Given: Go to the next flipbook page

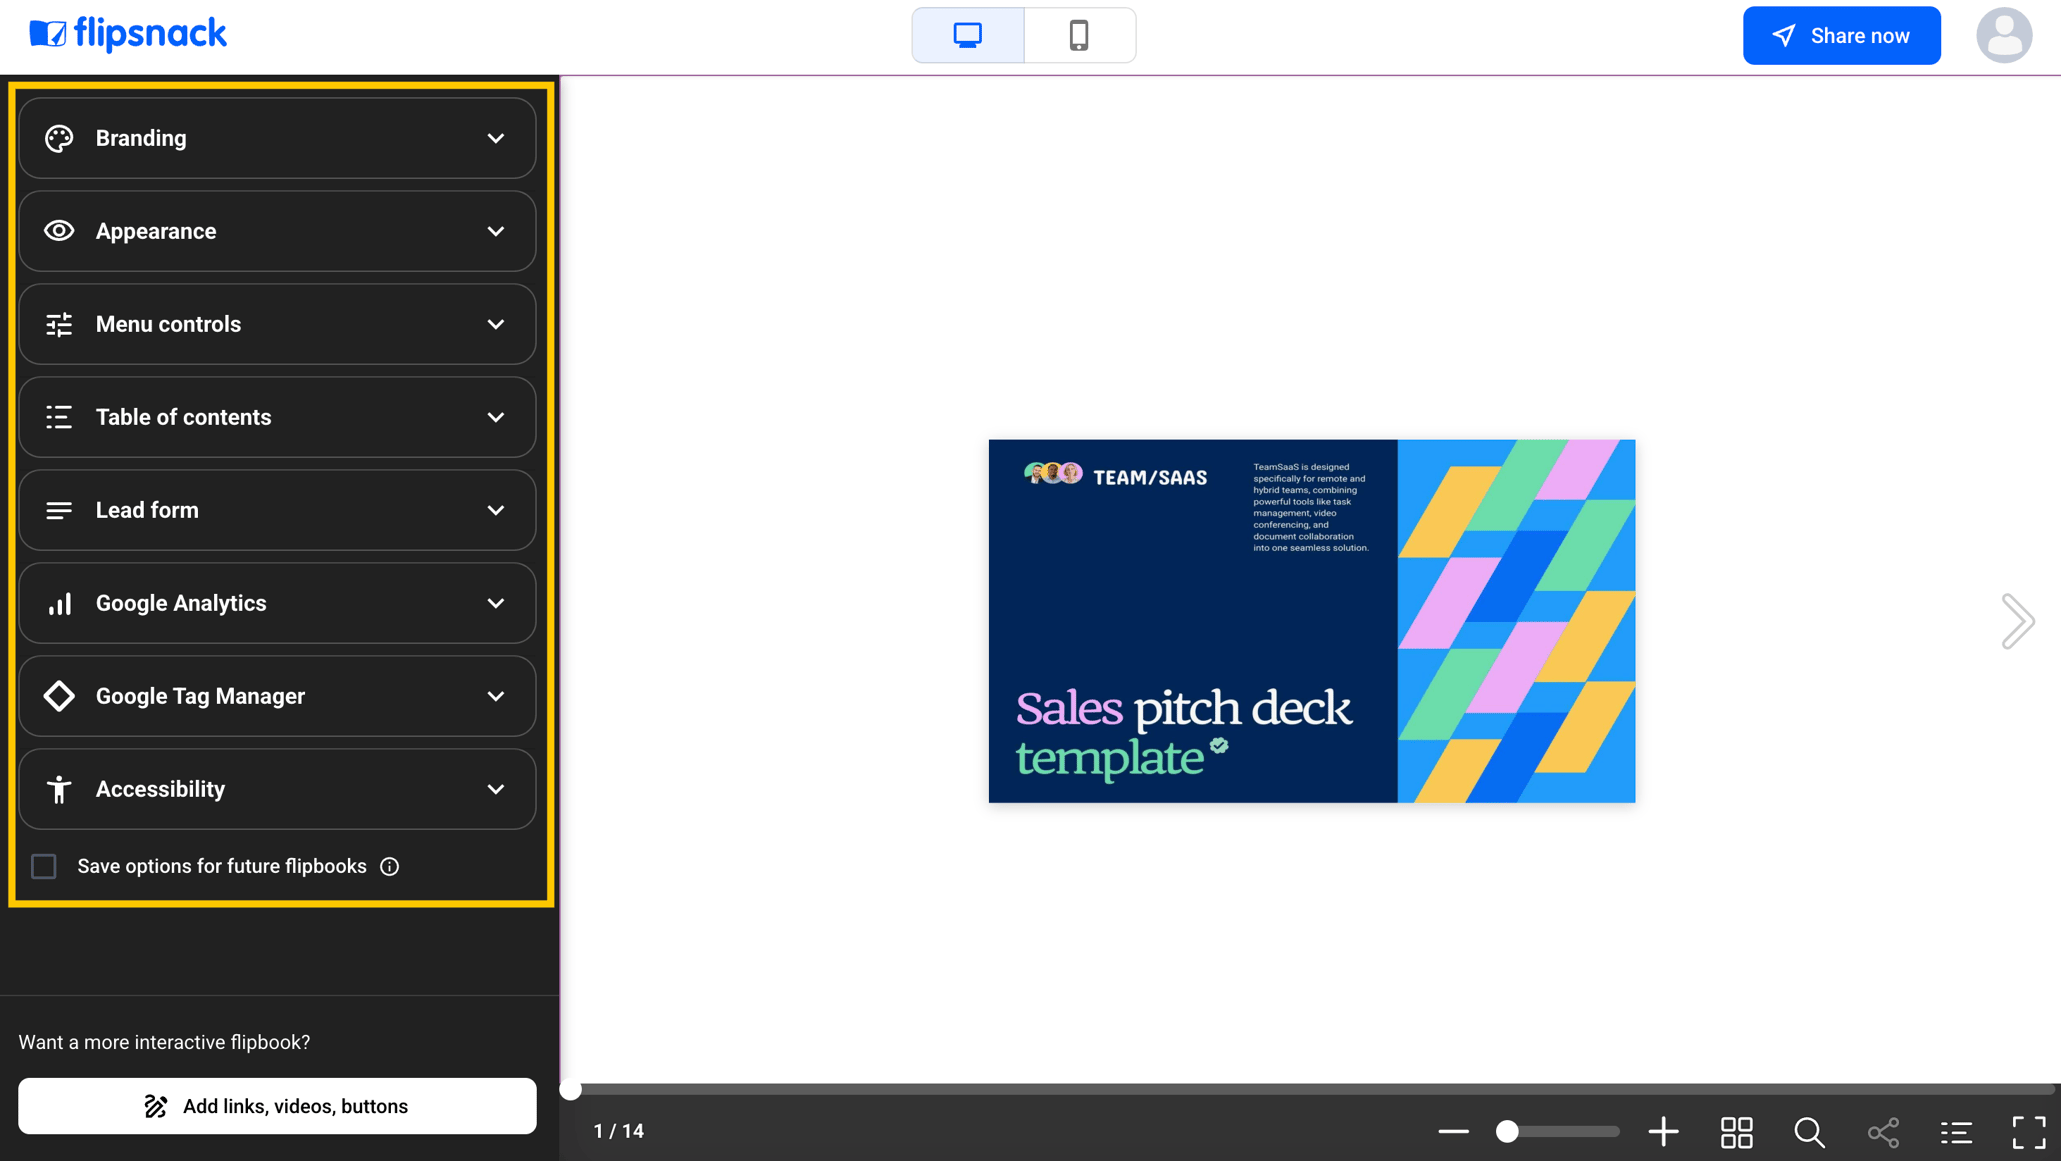Looking at the screenshot, I should click(2017, 620).
